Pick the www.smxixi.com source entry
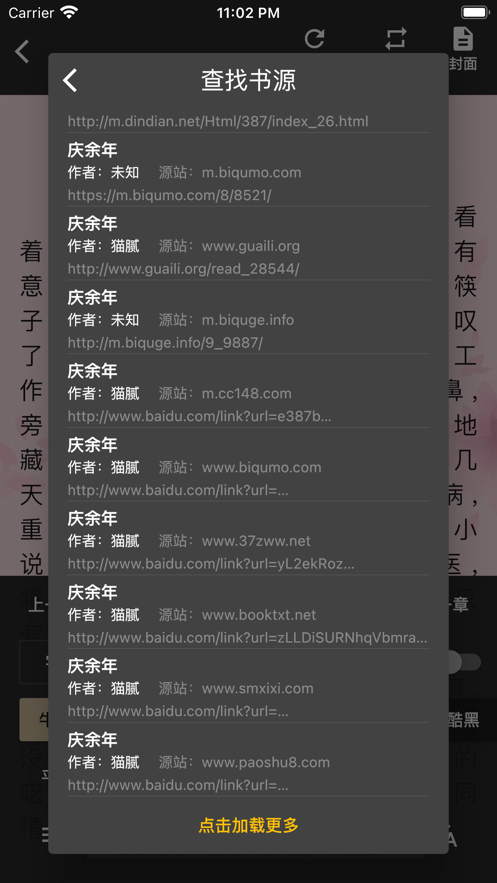 point(248,687)
